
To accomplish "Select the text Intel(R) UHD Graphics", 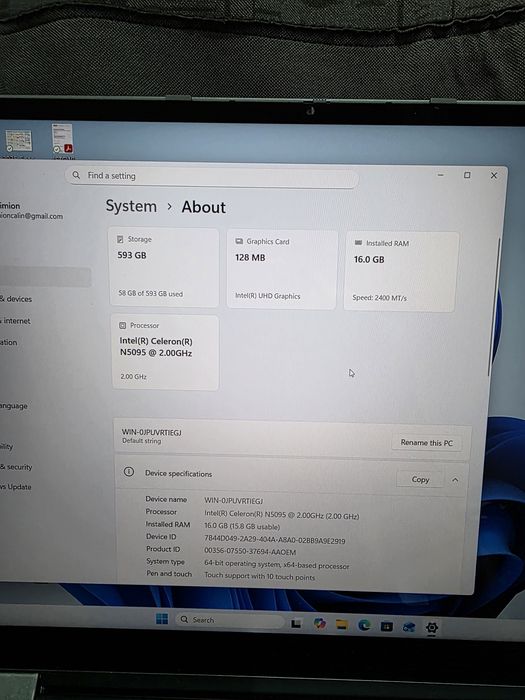I will (x=267, y=296).
